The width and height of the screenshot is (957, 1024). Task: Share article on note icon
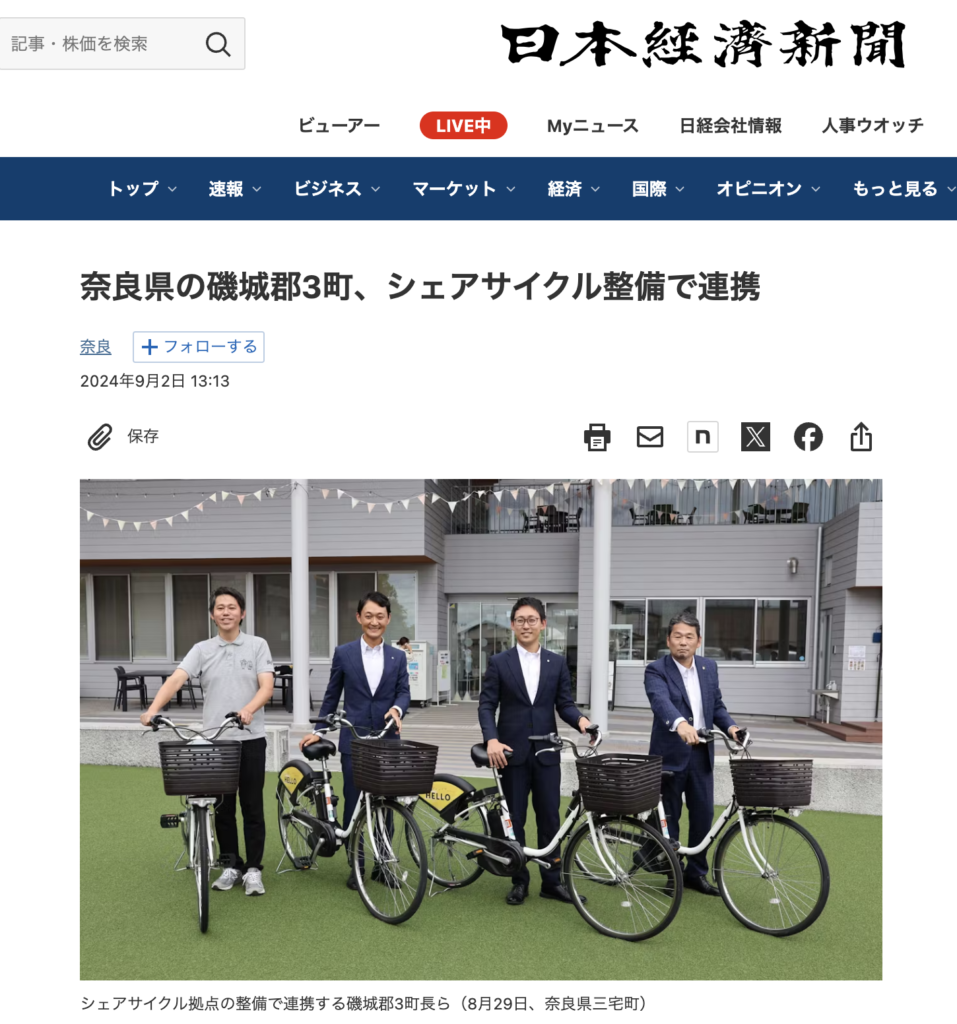coord(703,437)
